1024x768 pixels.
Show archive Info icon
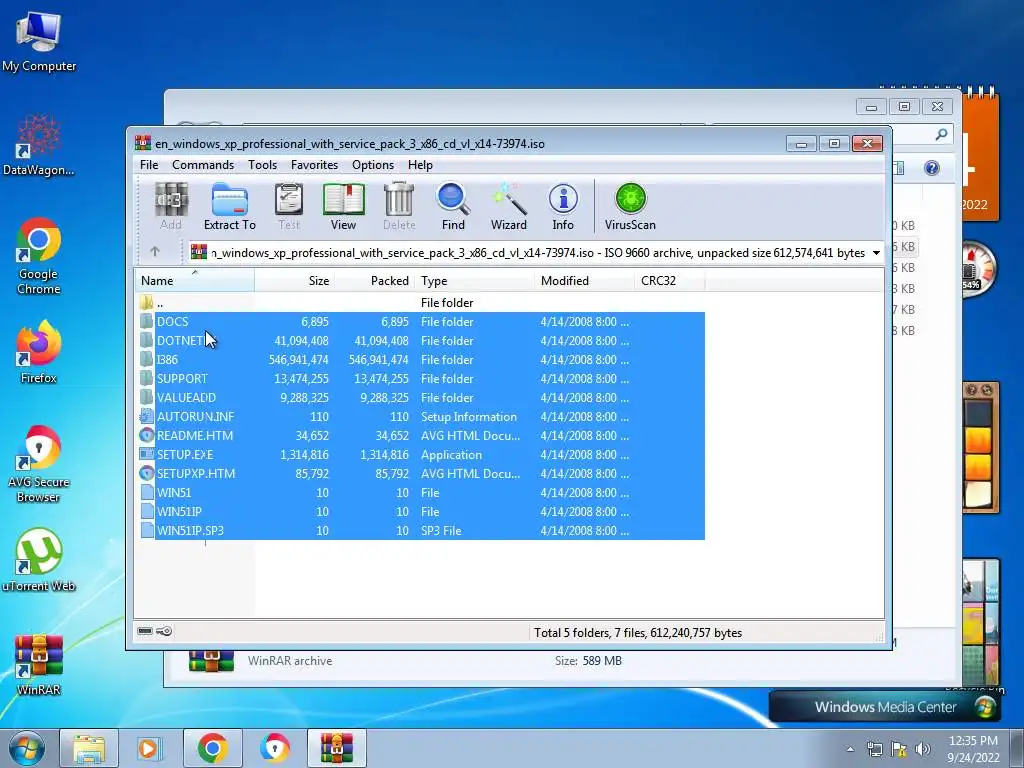click(563, 206)
